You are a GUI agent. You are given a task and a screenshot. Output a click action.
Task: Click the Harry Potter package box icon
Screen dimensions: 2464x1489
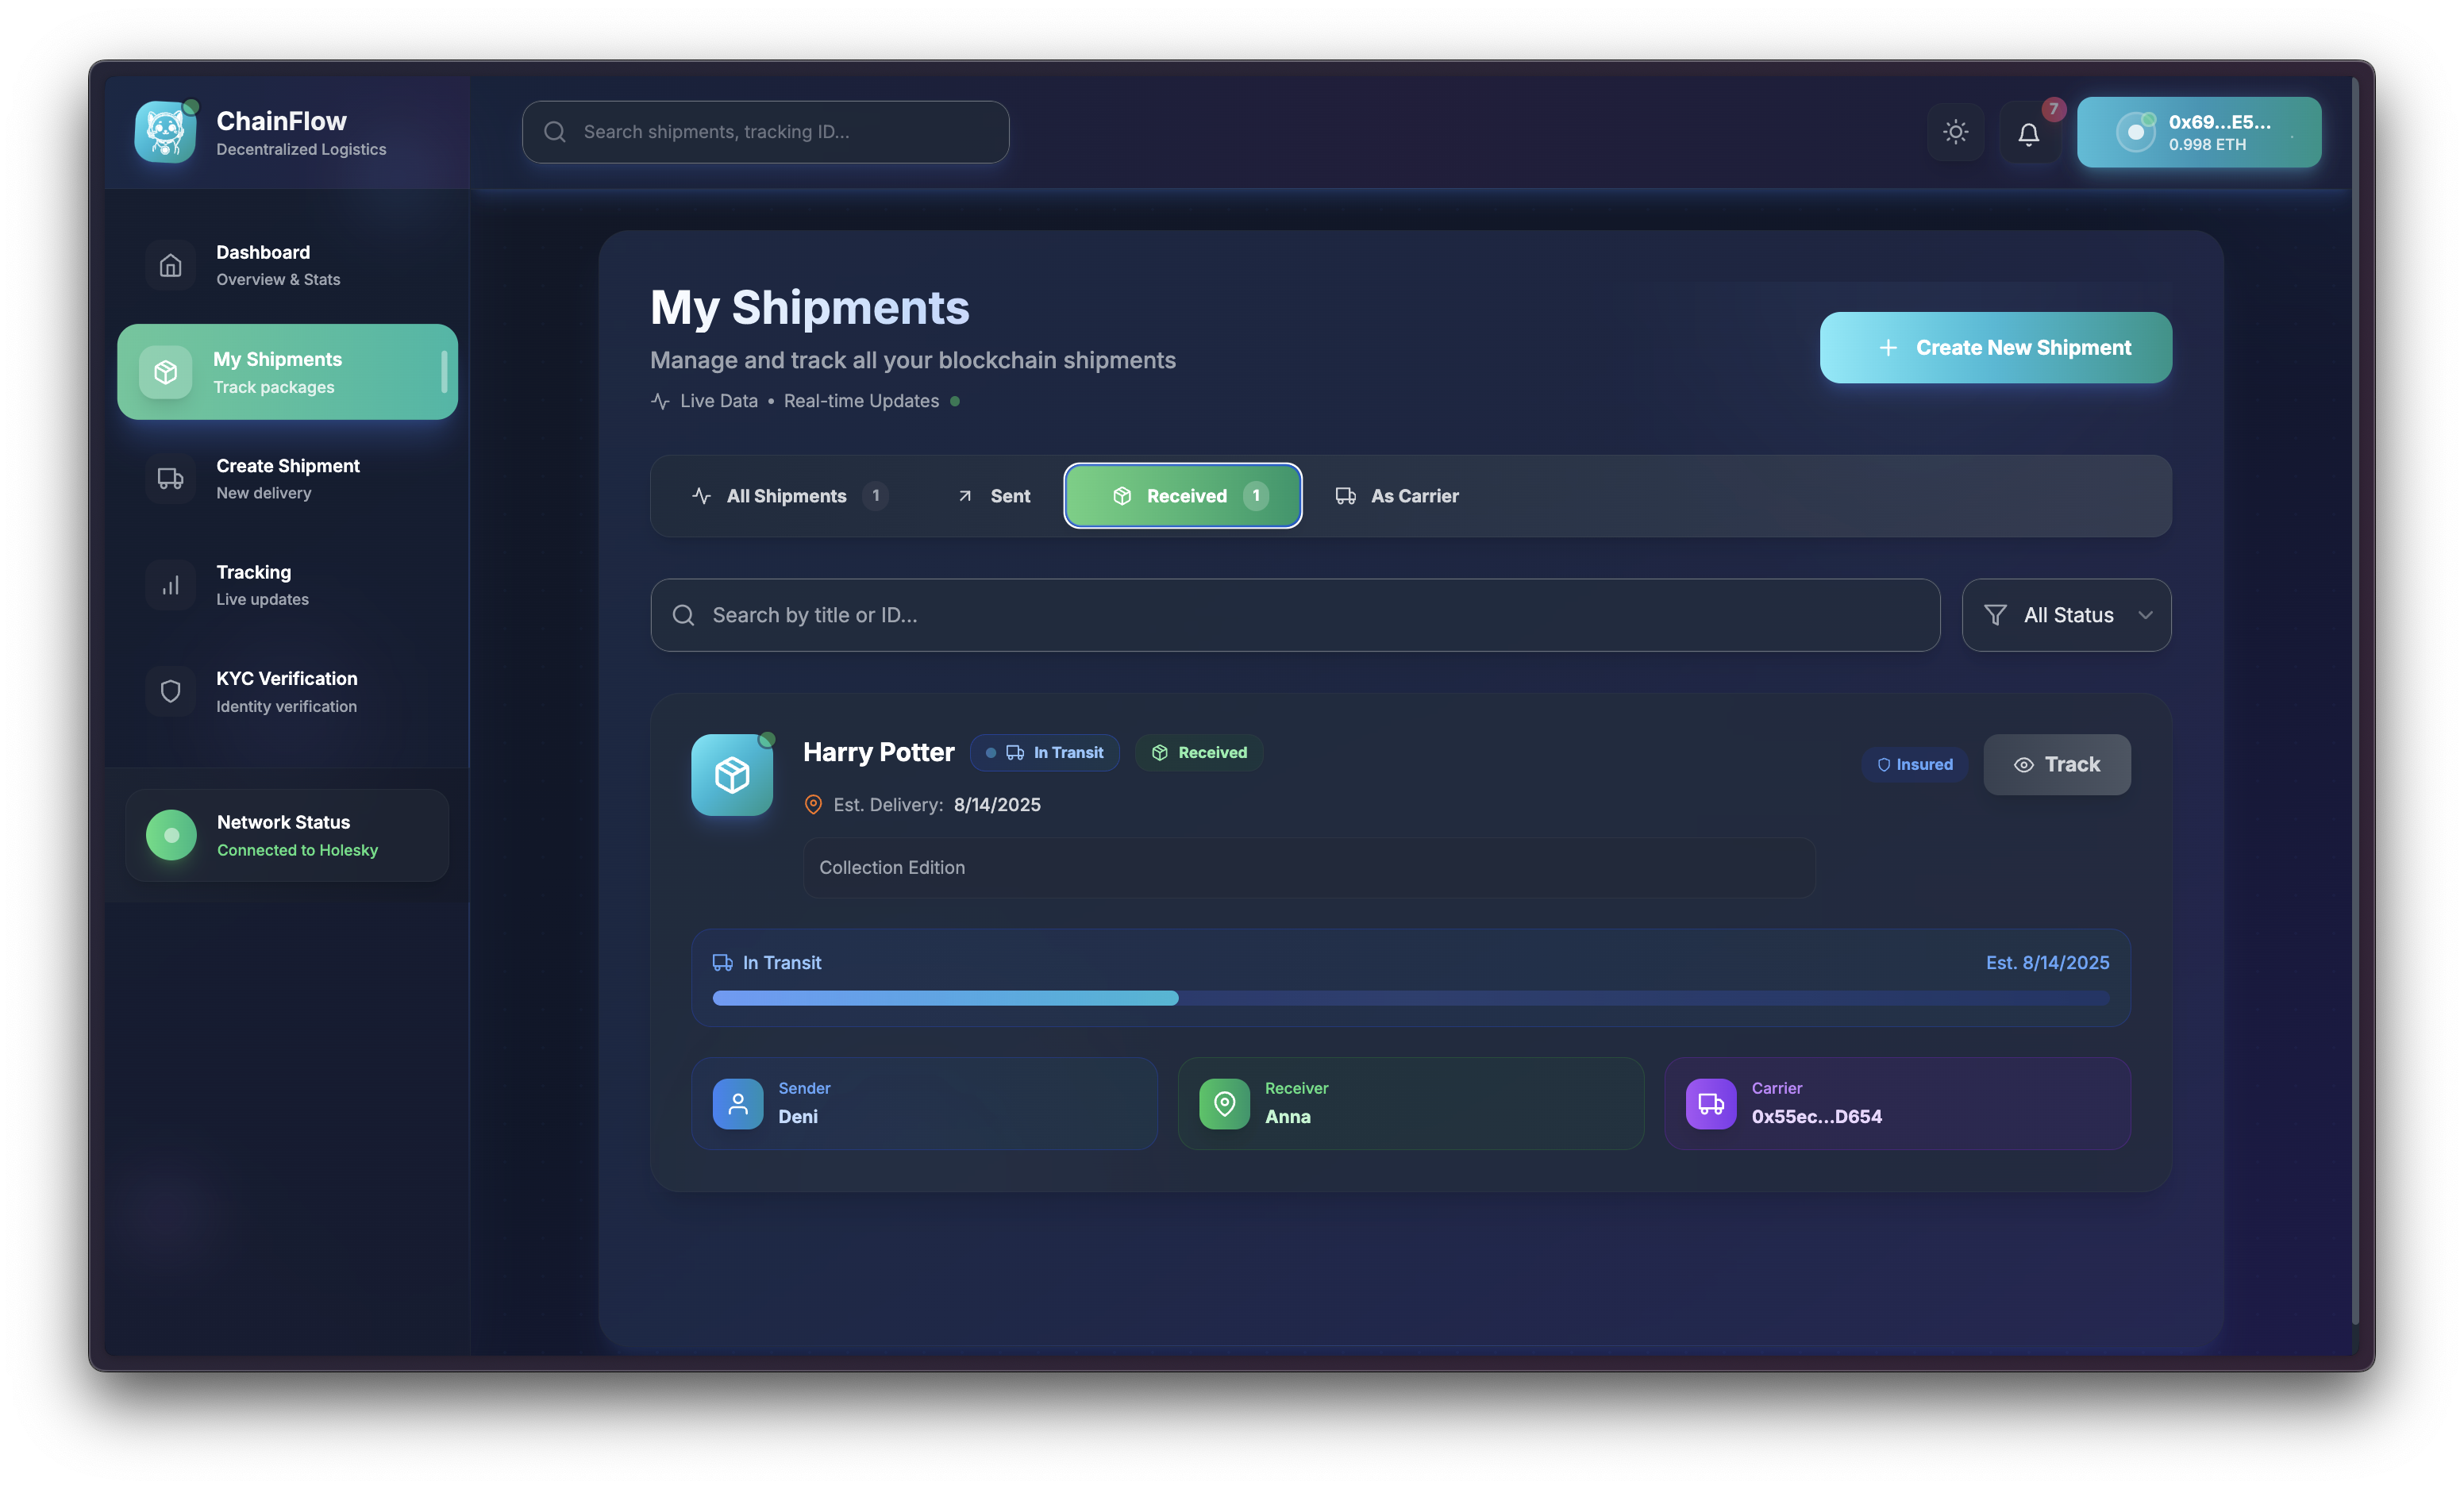tap(732, 775)
